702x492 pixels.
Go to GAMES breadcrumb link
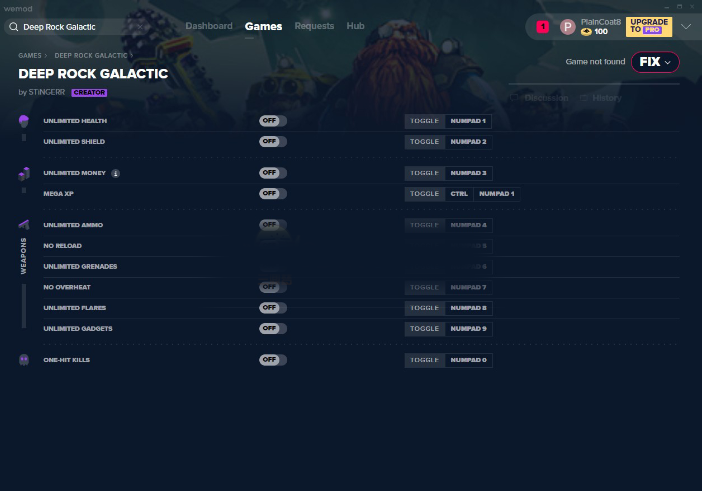tap(30, 56)
